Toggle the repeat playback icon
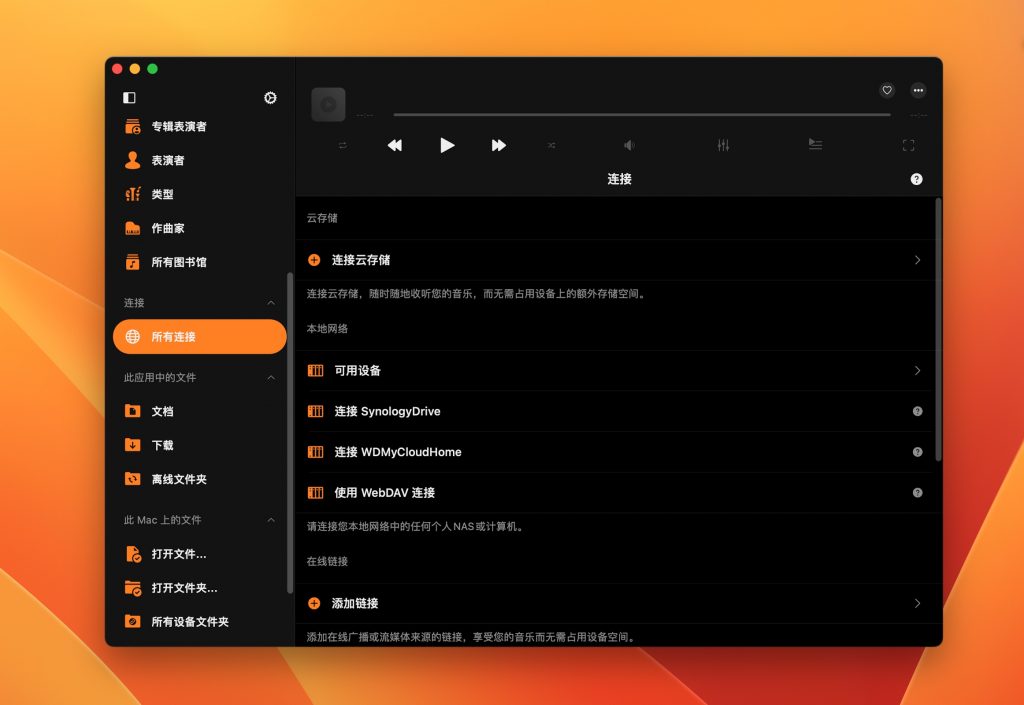 pos(341,145)
